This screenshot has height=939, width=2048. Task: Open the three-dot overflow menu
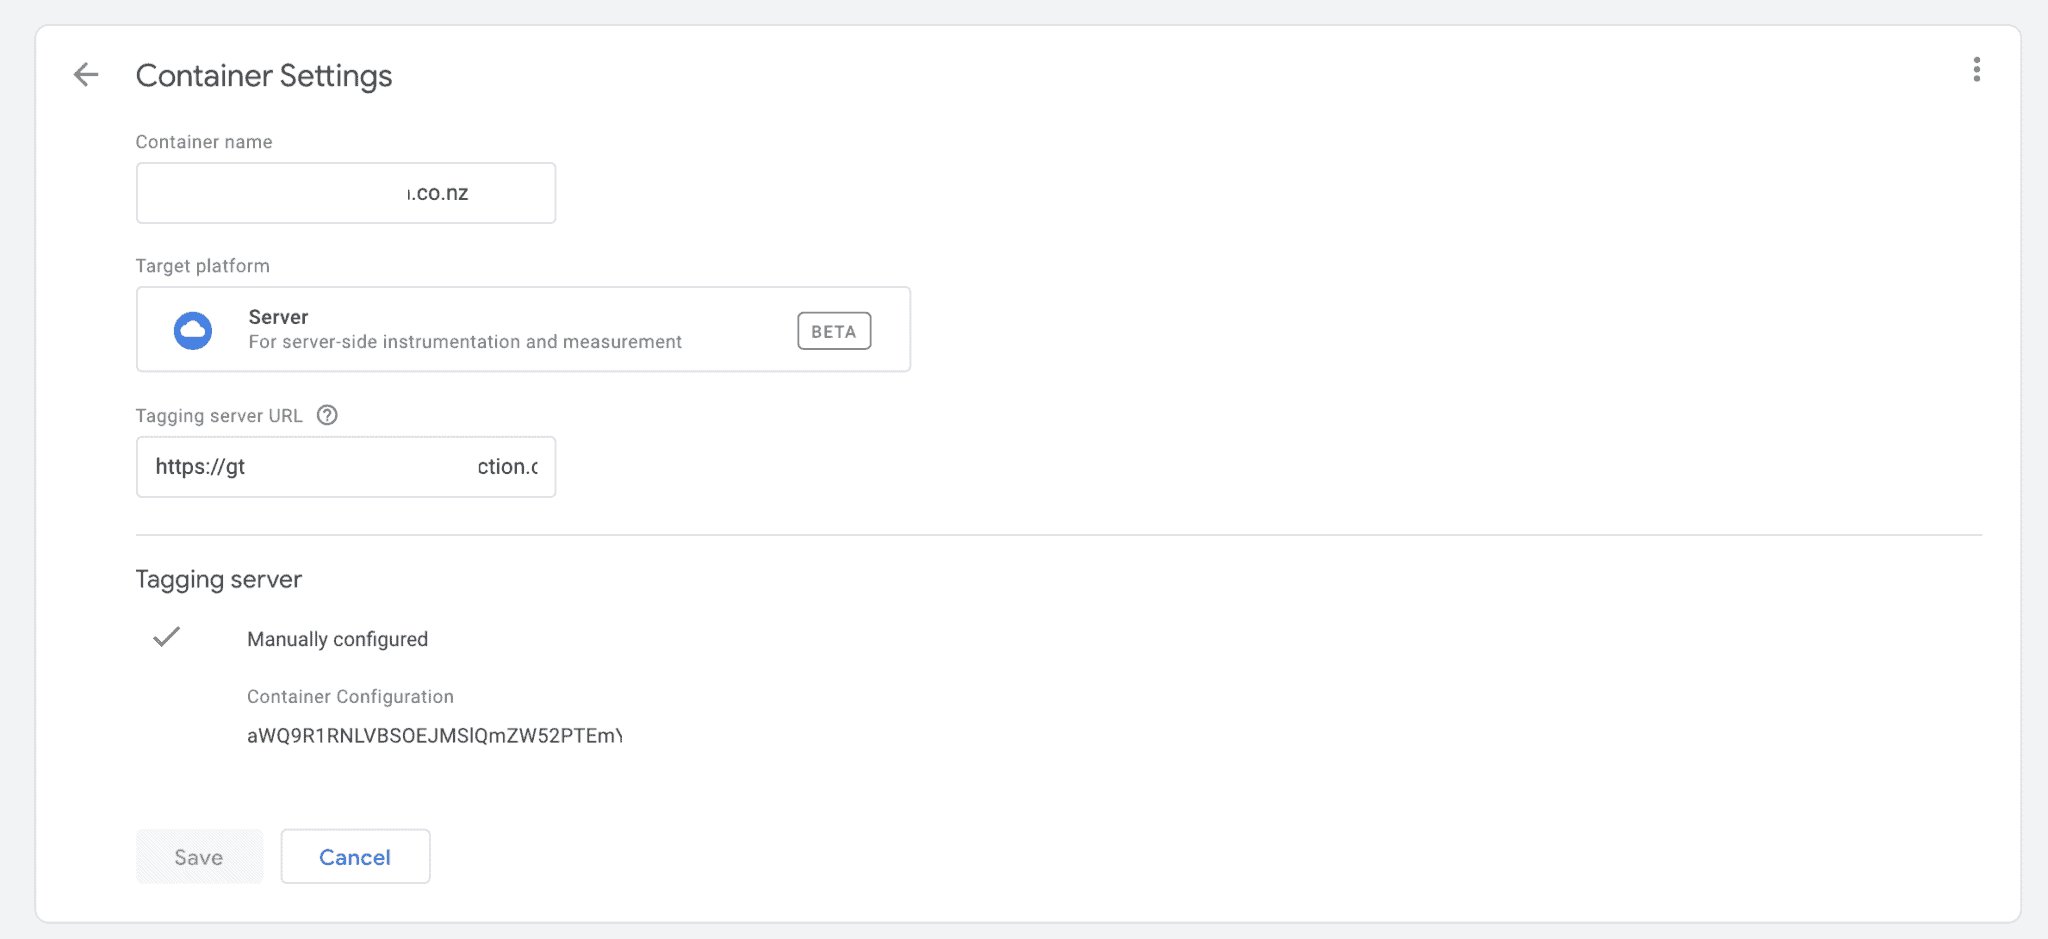[1976, 70]
